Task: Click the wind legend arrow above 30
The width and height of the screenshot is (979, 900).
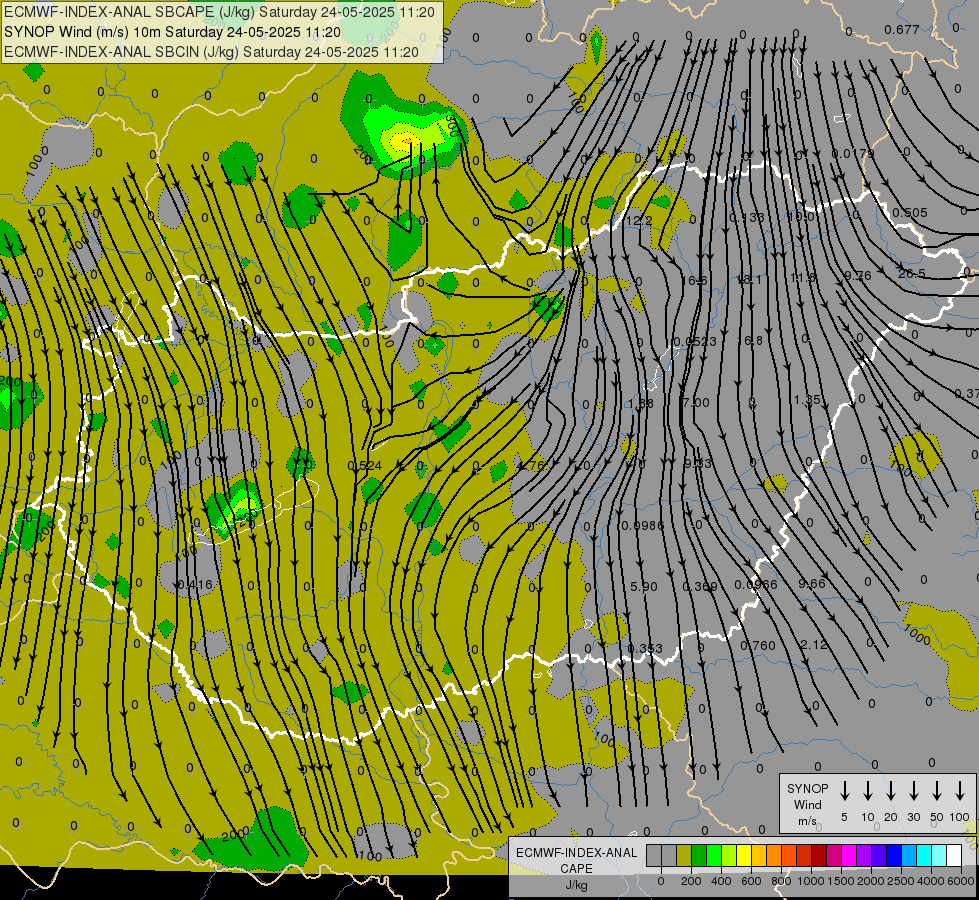Action: click(914, 791)
